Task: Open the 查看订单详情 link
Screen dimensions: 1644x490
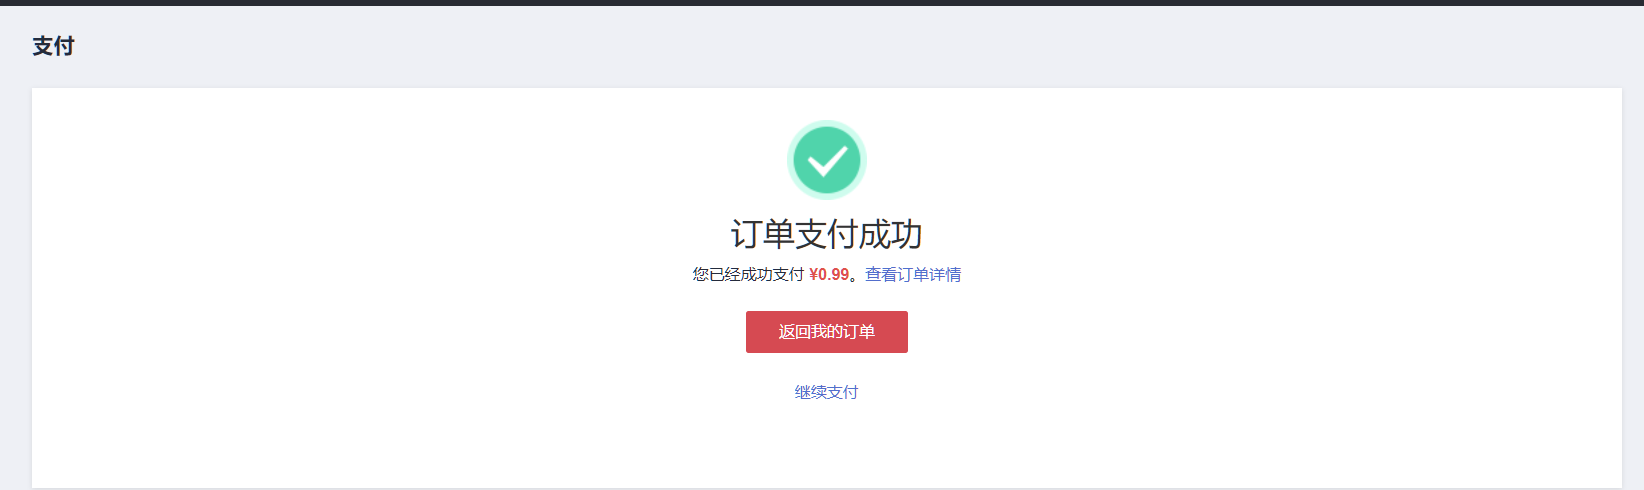Action: click(913, 274)
